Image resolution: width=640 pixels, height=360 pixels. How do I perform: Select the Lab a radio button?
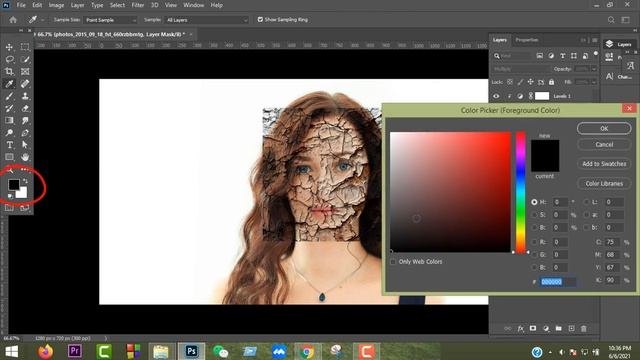pyautogui.click(x=587, y=214)
